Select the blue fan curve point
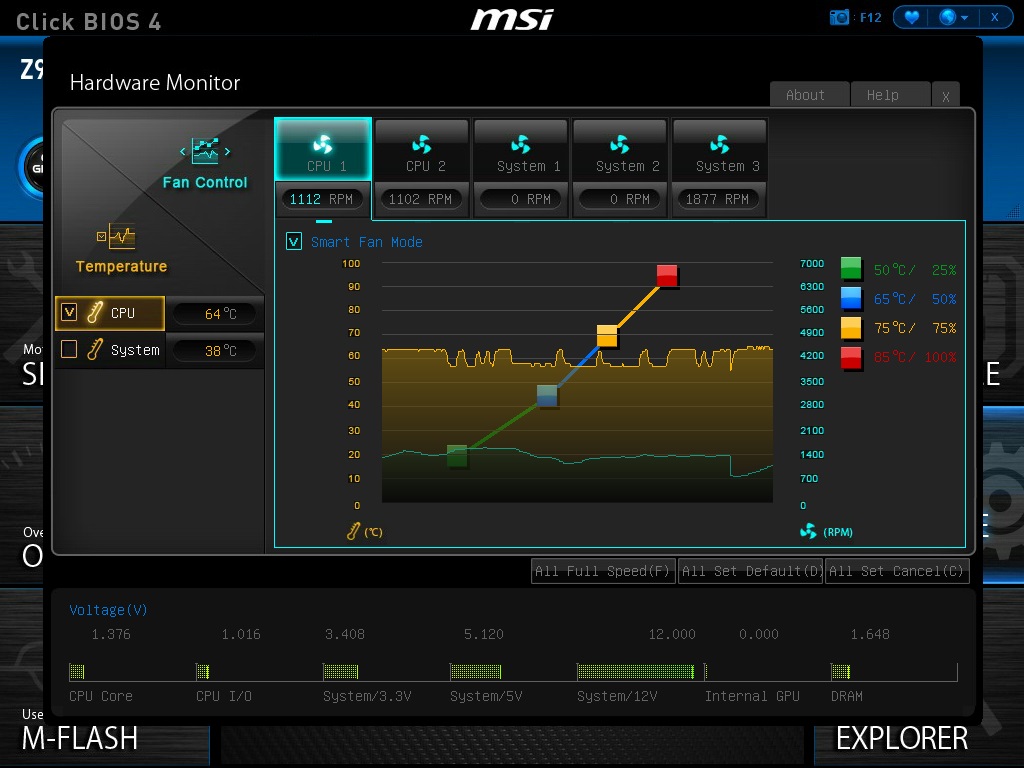1024x768 pixels. [547, 395]
